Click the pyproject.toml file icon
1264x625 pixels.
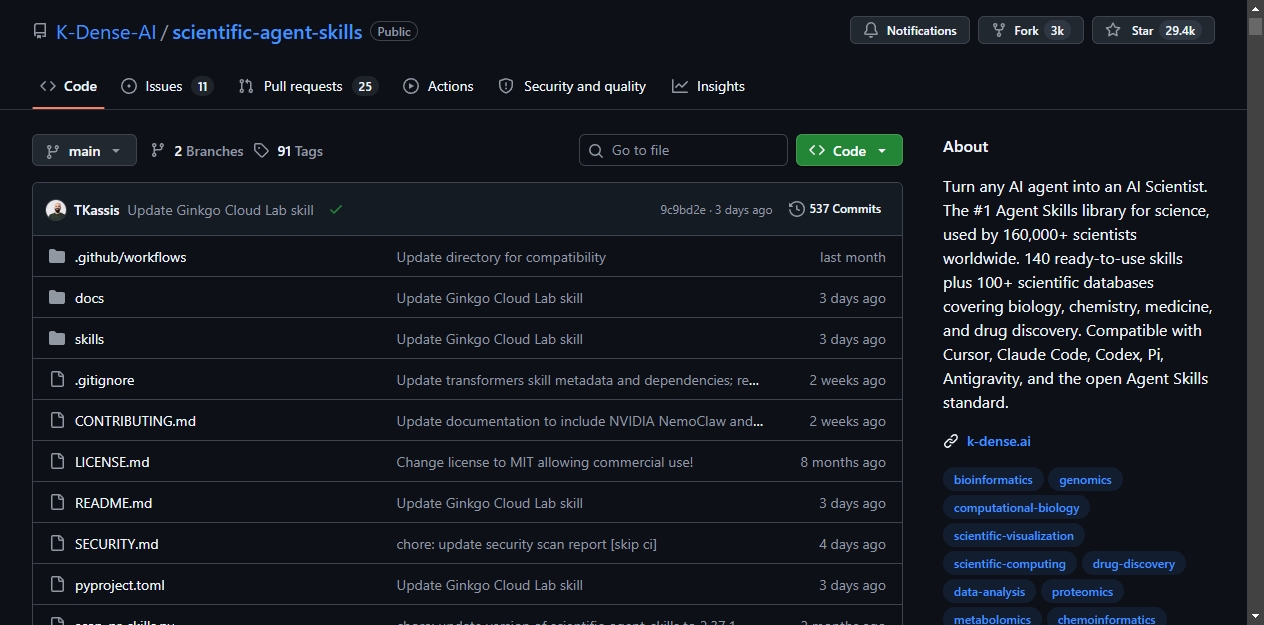[x=57, y=585]
